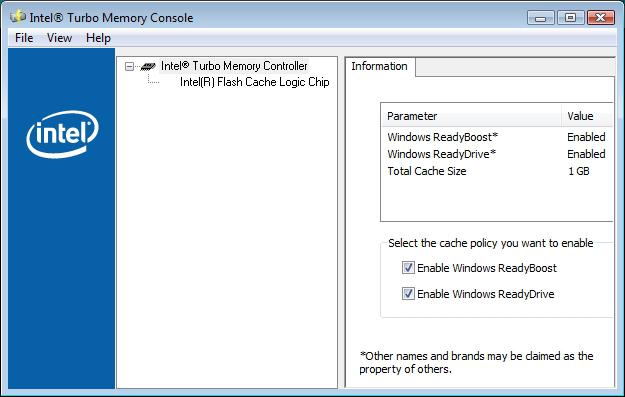
Task: Uncheck Enable Windows ReadyBoost checkbox
Action: [x=408, y=268]
